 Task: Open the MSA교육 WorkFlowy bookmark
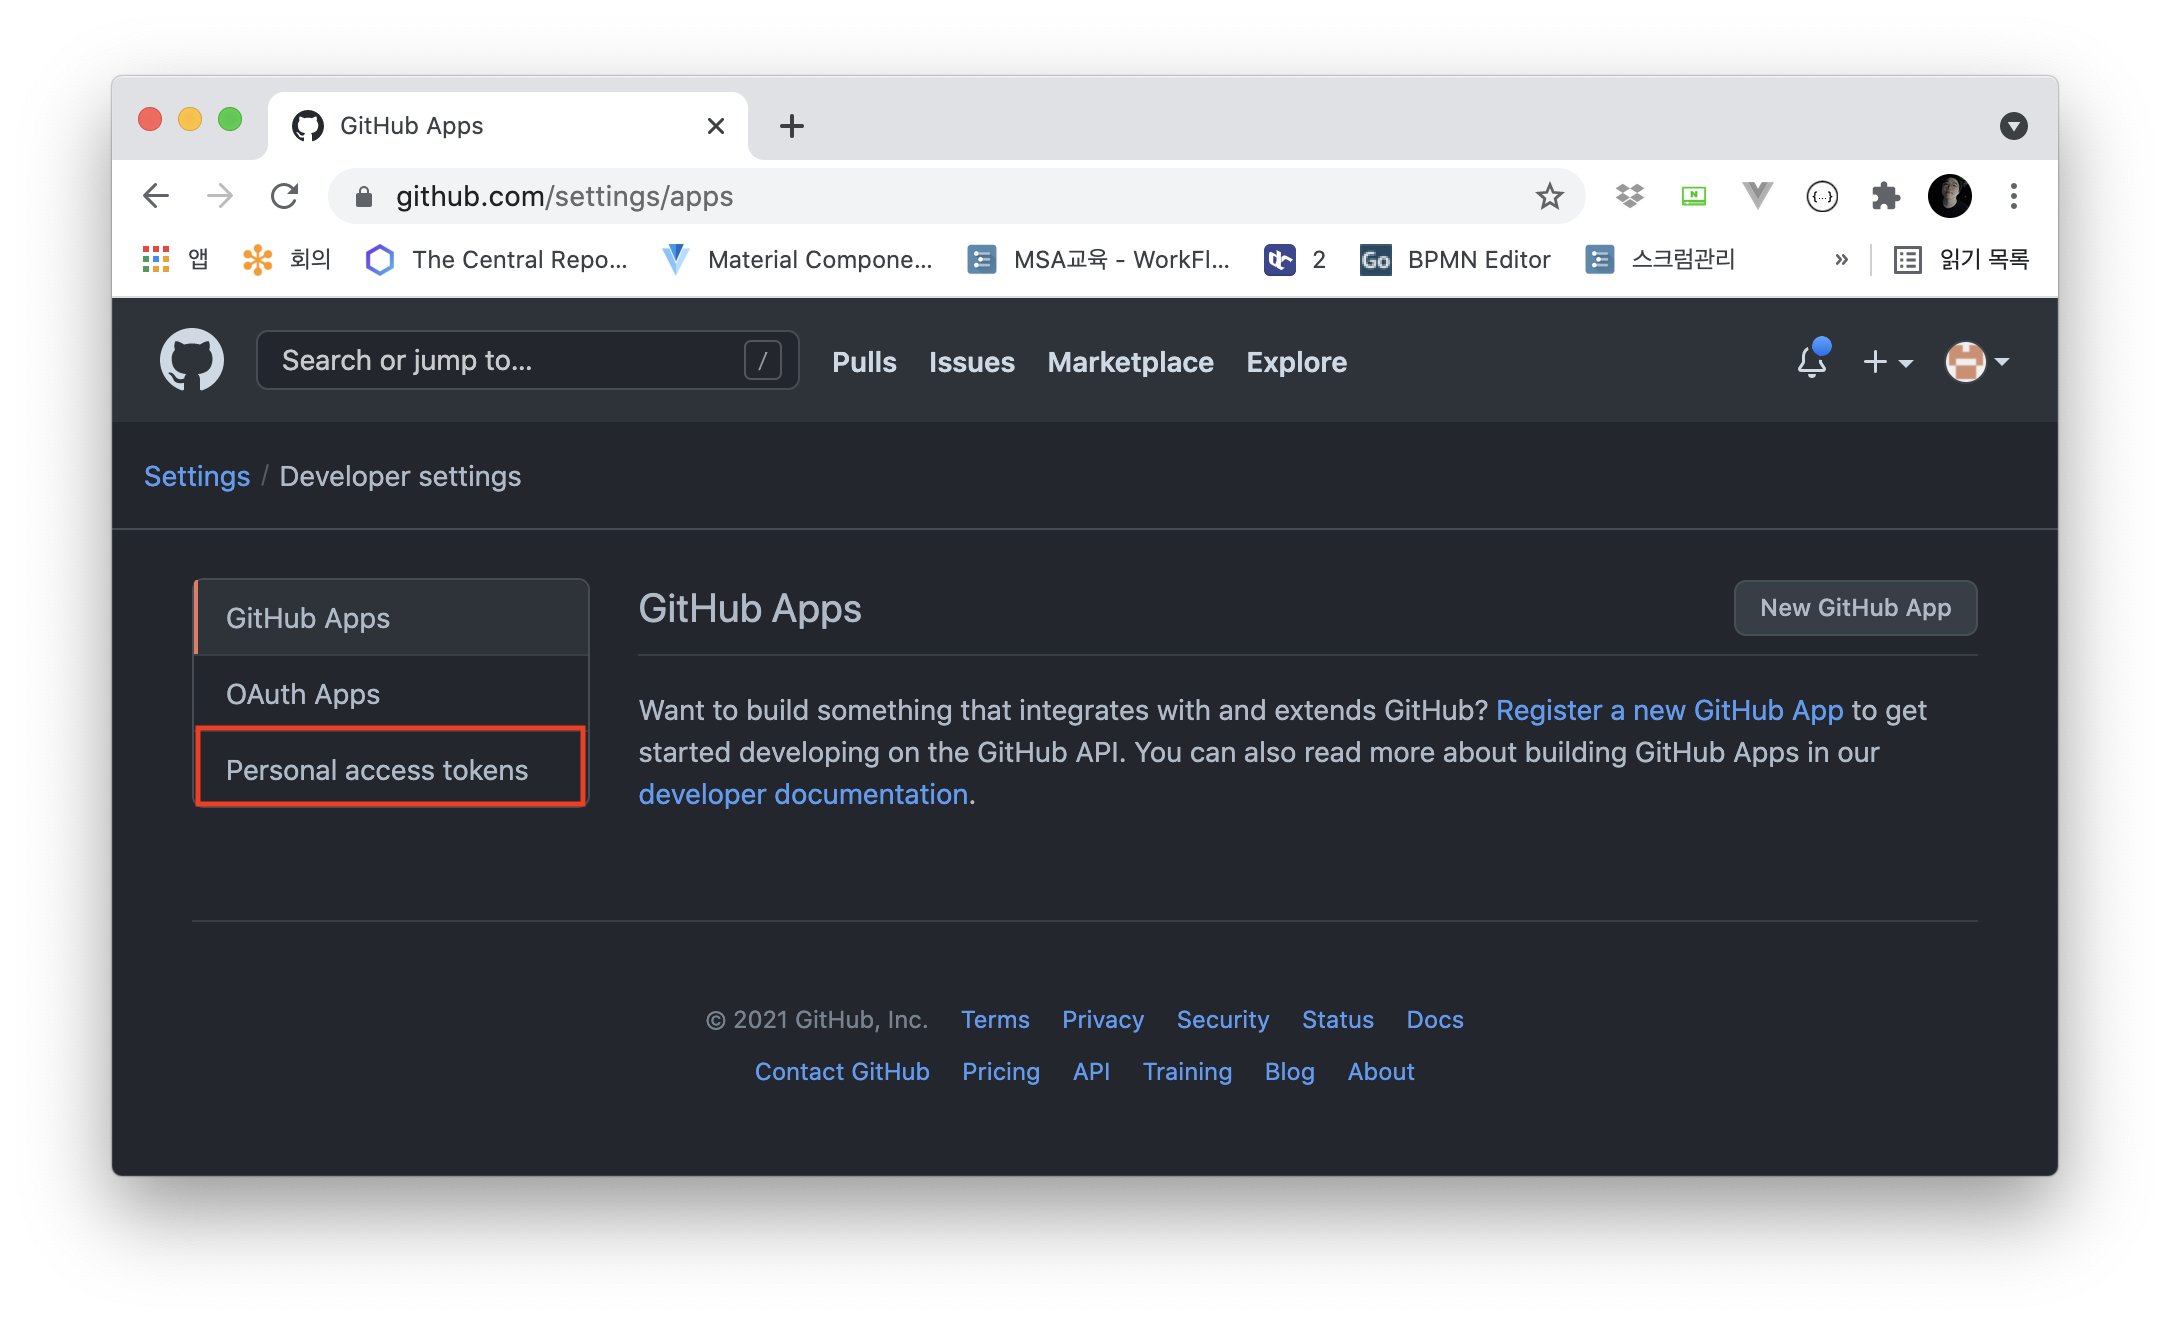point(1099,260)
